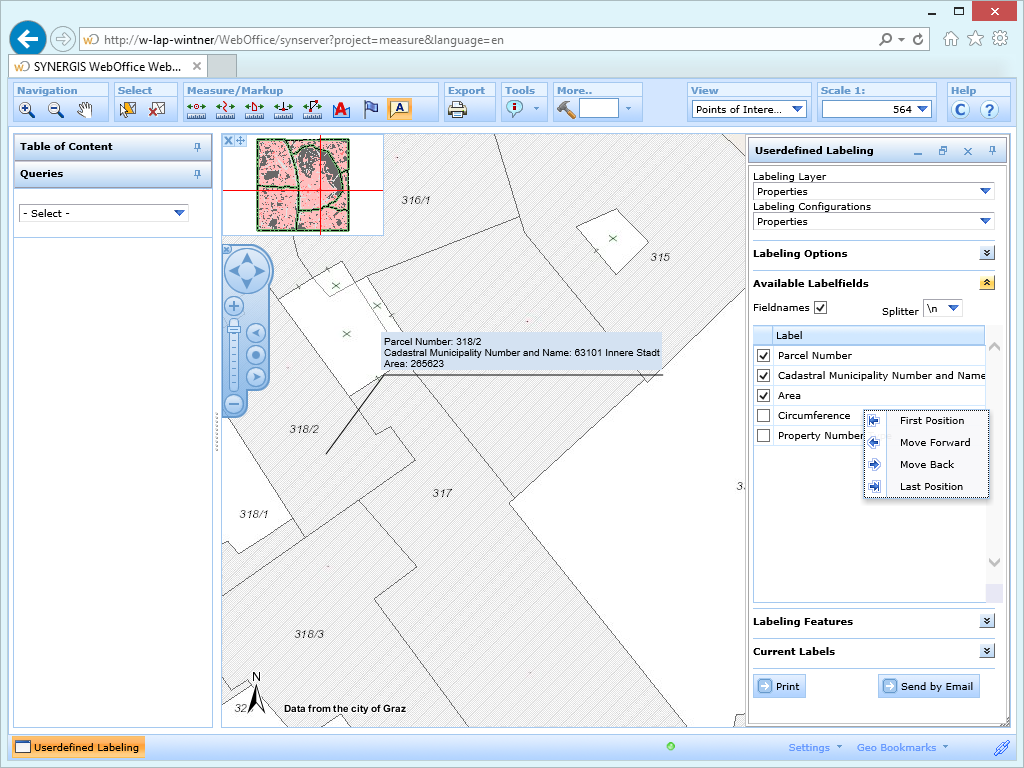Open the help question mark icon
This screenshot has height=768, width=1024.
(x=989, y=110)
